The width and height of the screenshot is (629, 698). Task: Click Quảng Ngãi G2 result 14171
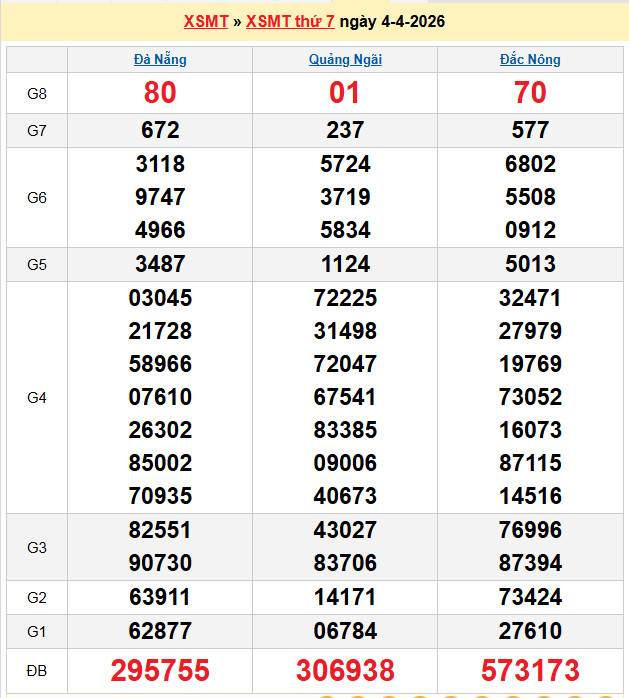click(345, 598)
